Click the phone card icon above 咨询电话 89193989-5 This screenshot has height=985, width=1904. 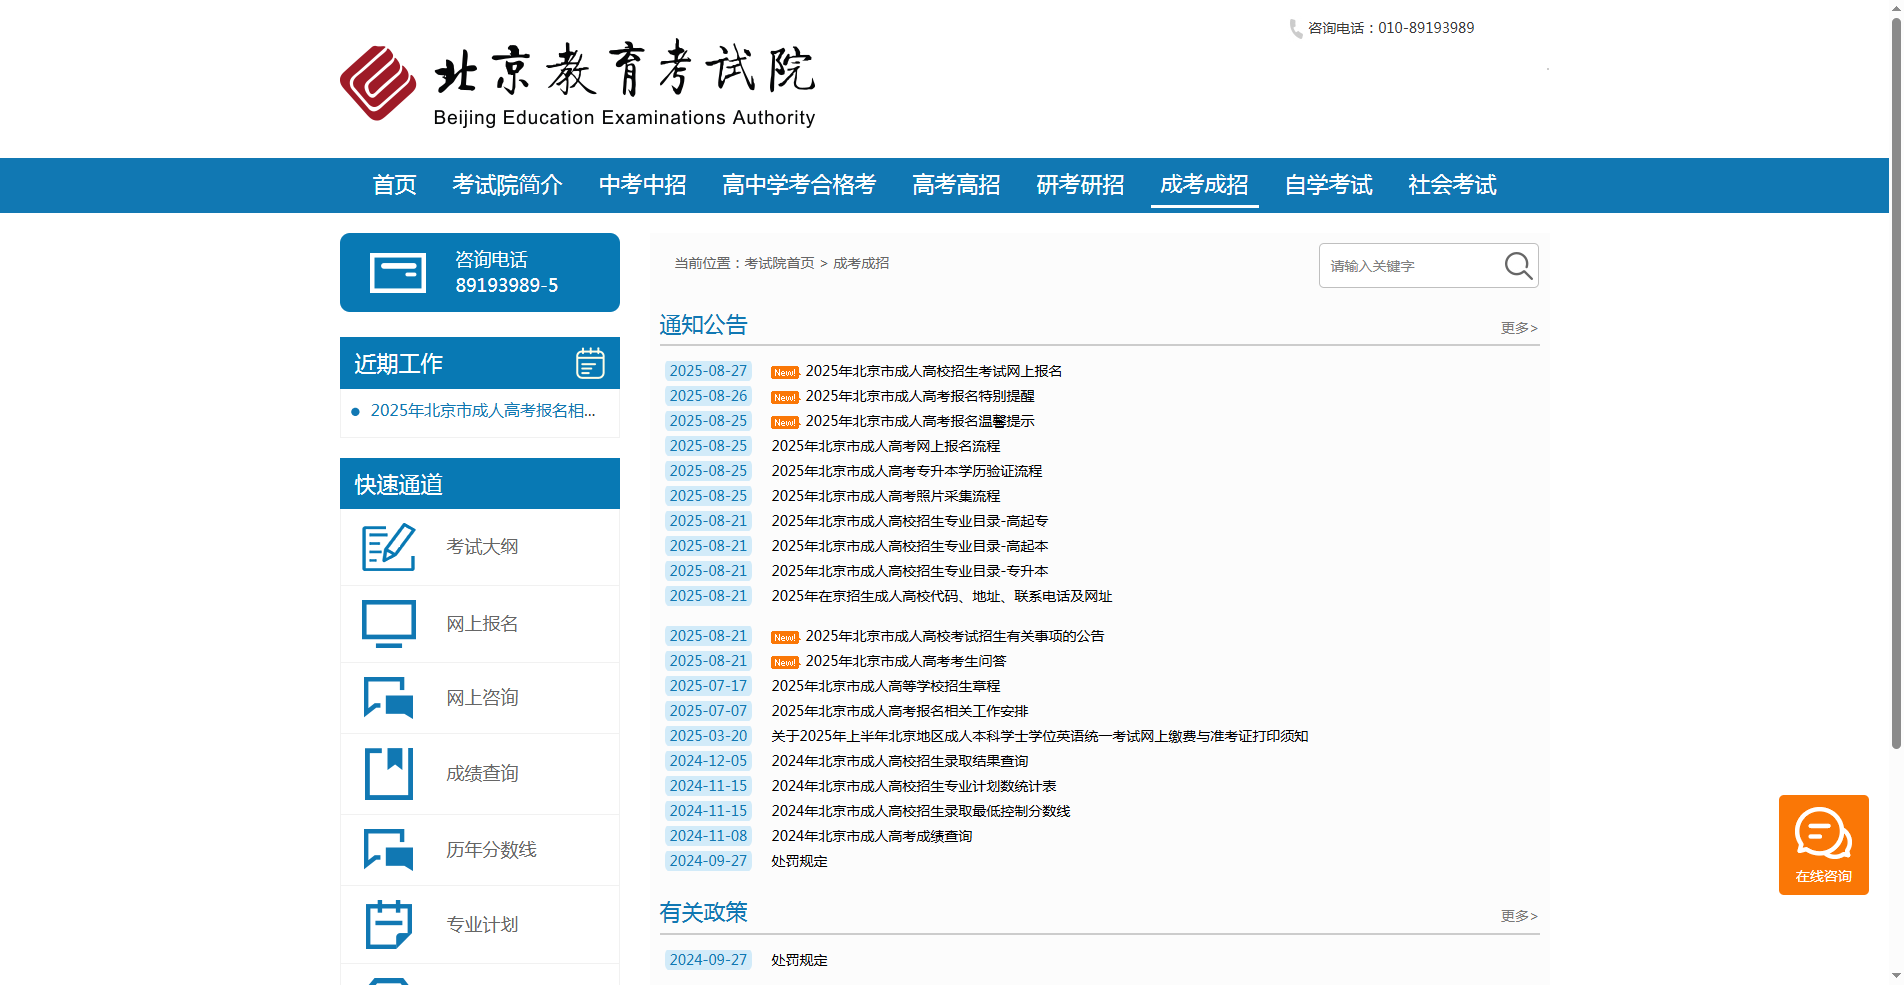397,271
